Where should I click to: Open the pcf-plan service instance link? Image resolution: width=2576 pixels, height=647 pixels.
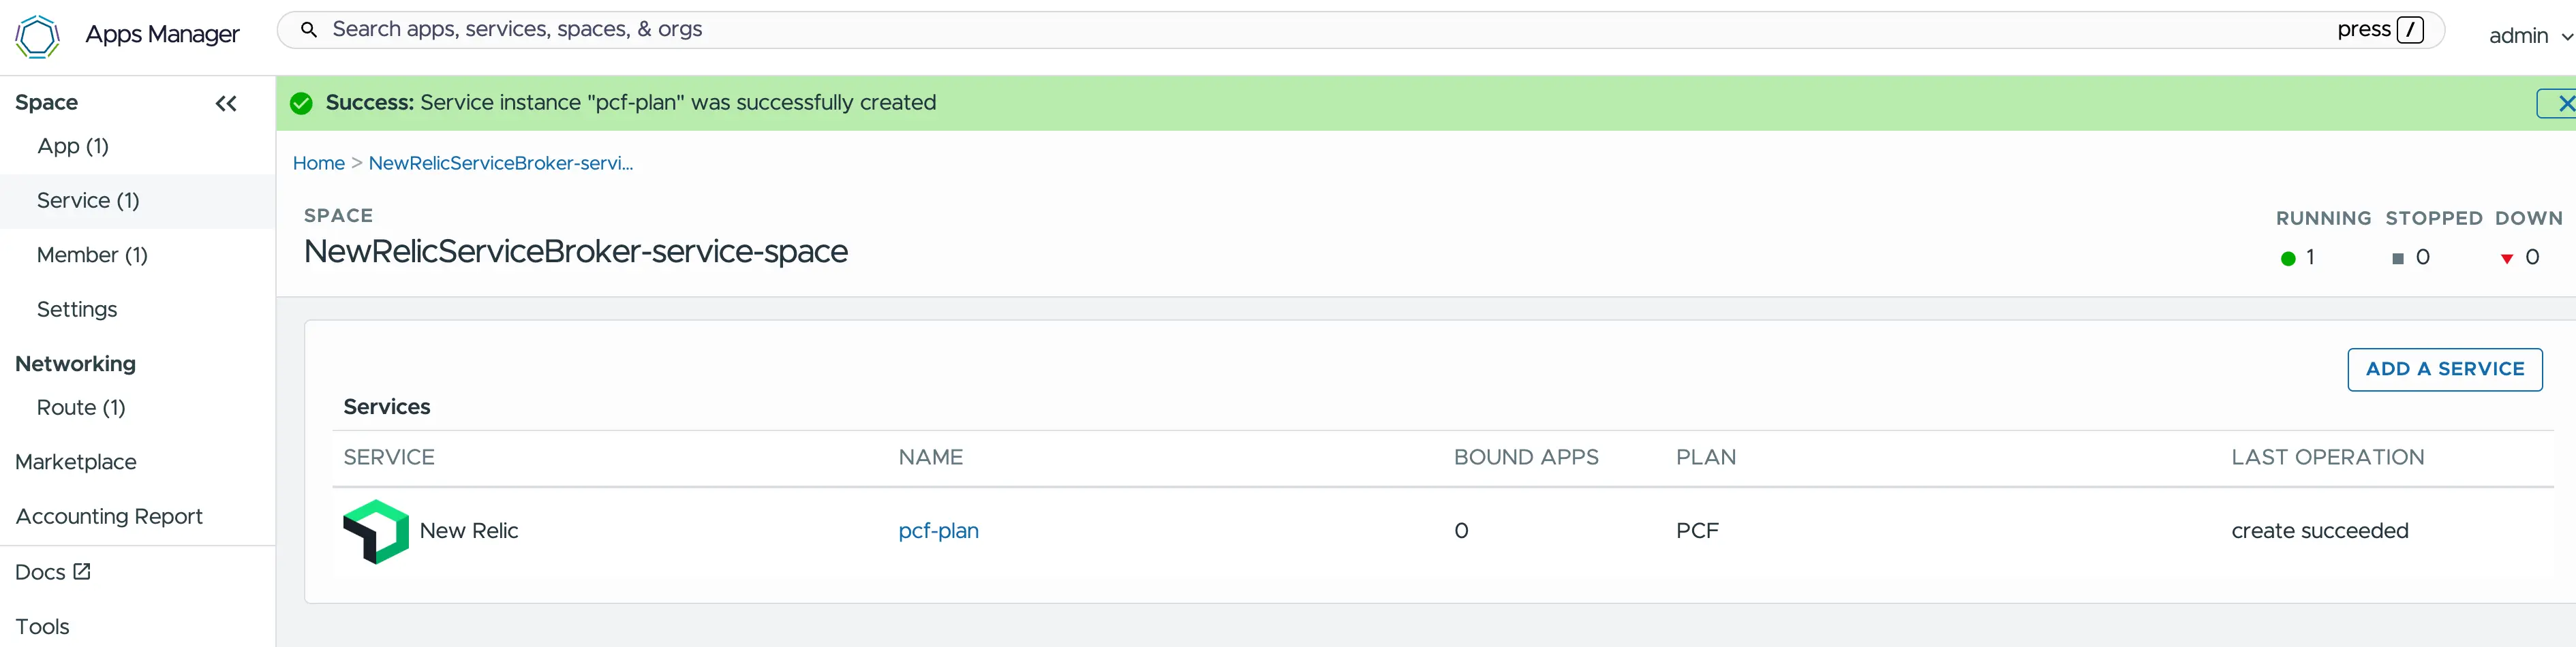[x=938, y=531]
